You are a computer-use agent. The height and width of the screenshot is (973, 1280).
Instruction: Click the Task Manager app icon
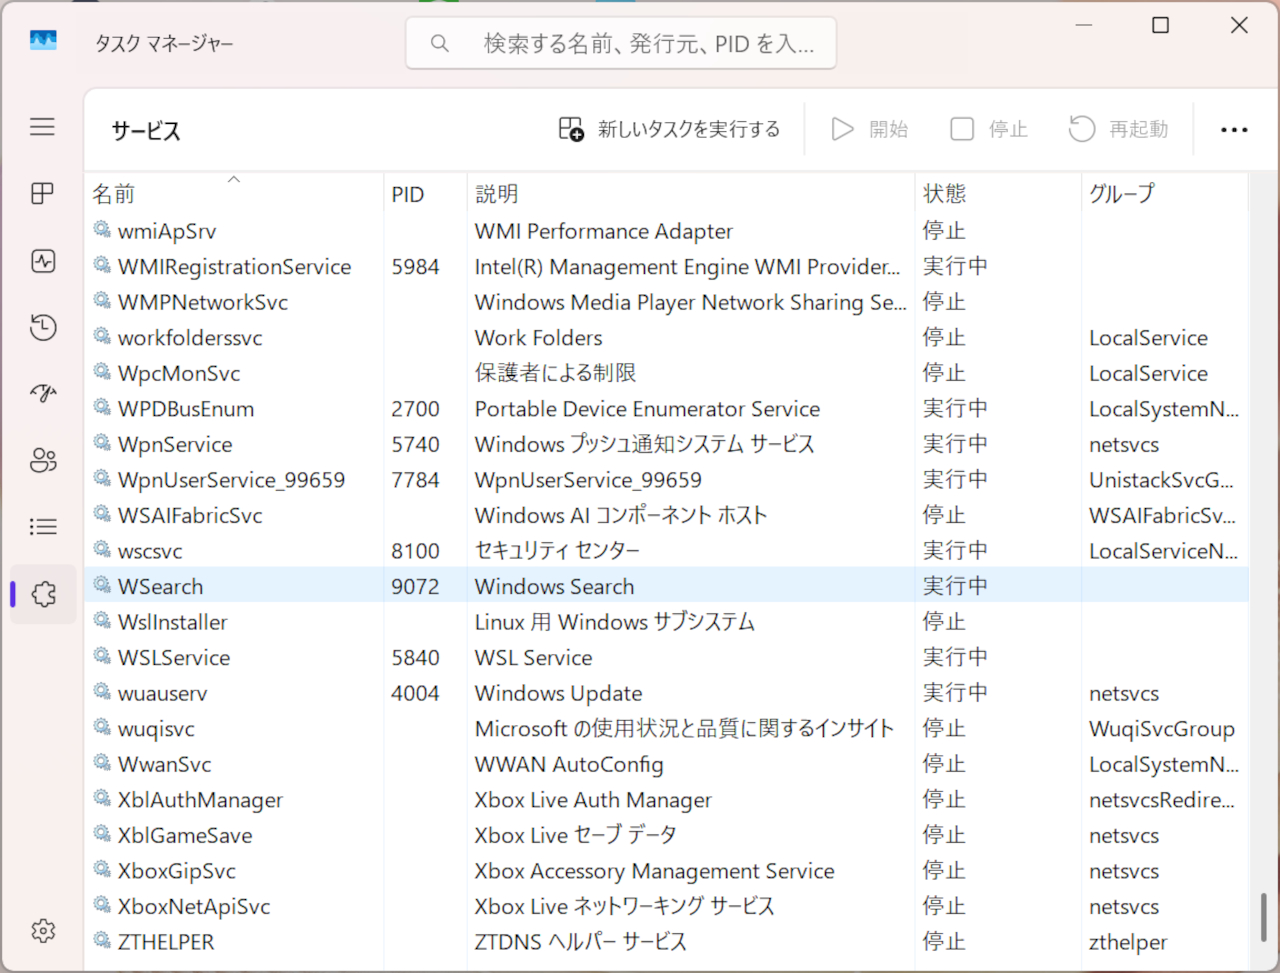[x=43, y=41]
